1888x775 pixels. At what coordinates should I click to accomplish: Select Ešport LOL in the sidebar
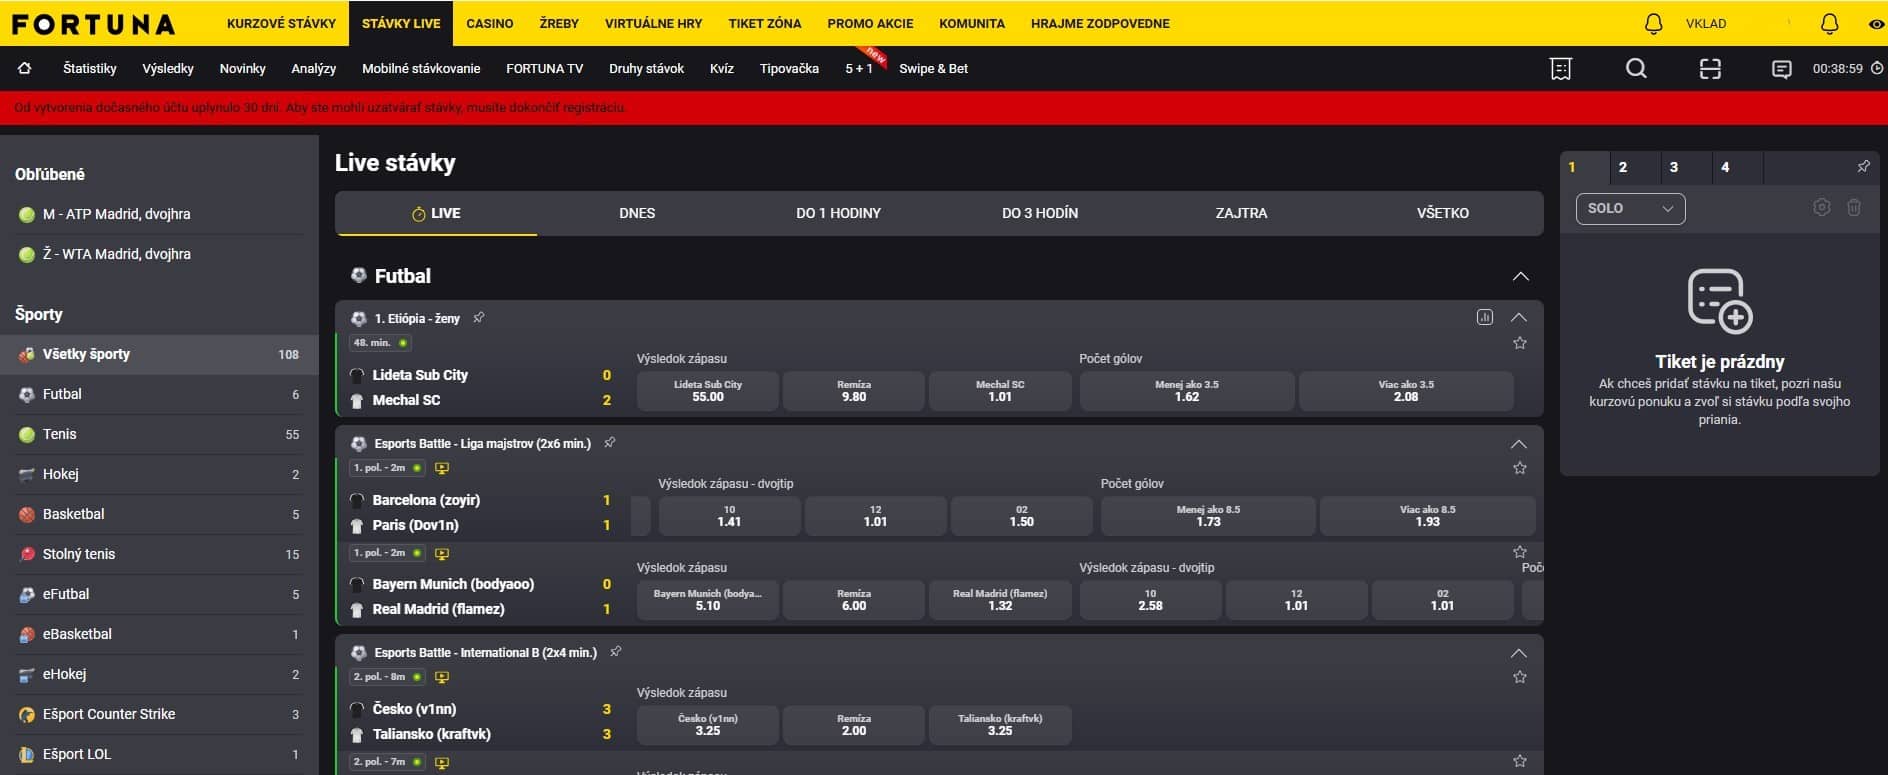click(x=160, y=754)
